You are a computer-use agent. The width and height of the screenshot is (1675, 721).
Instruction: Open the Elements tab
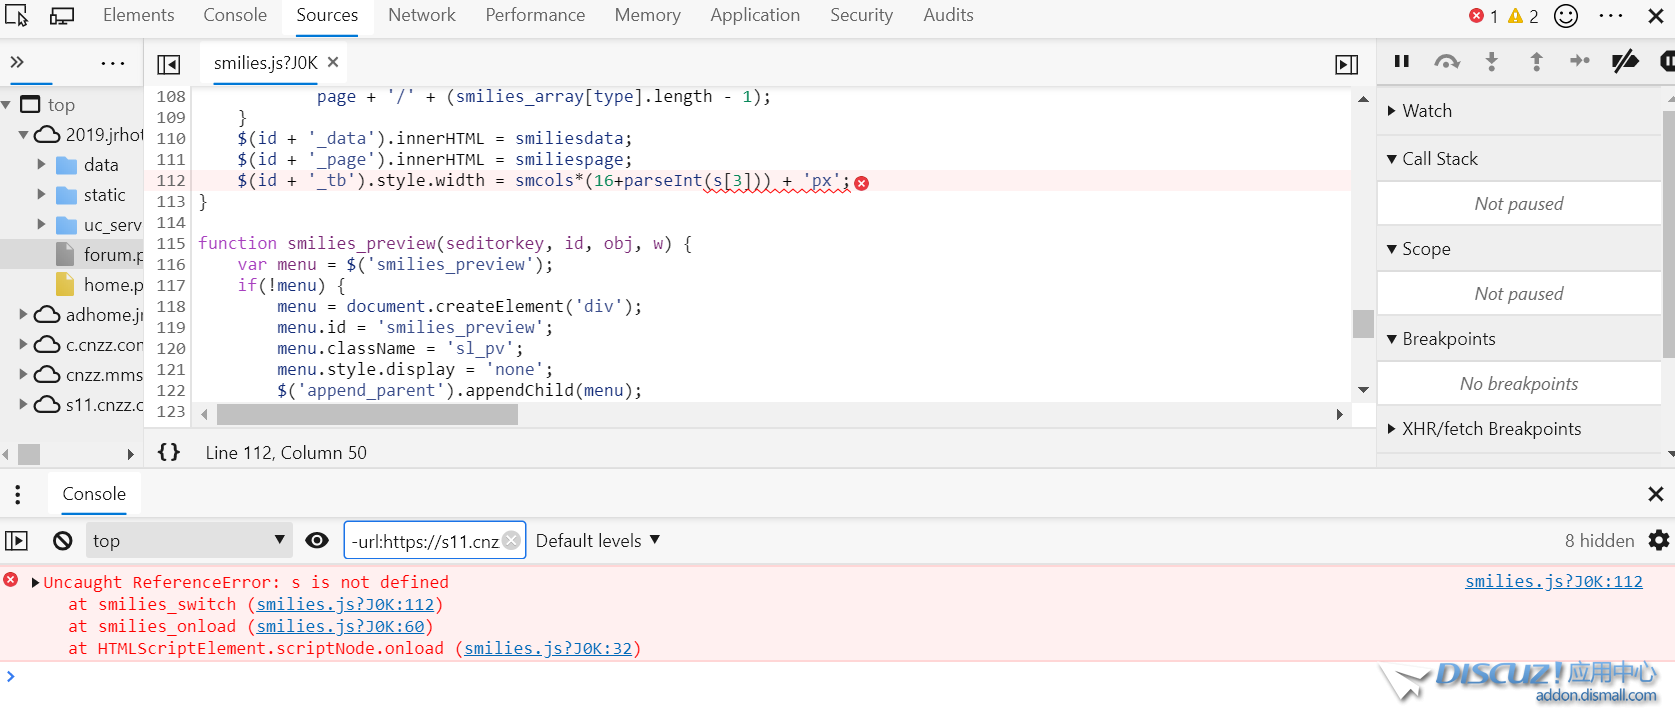point(138,15)
